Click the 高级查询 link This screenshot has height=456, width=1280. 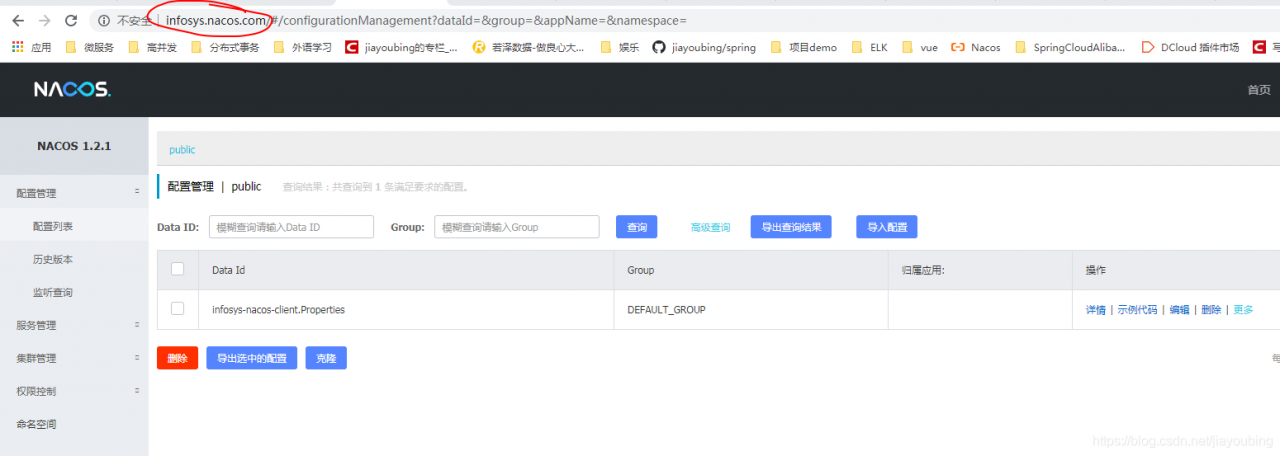pyautogui.click(x=710, y=227)
